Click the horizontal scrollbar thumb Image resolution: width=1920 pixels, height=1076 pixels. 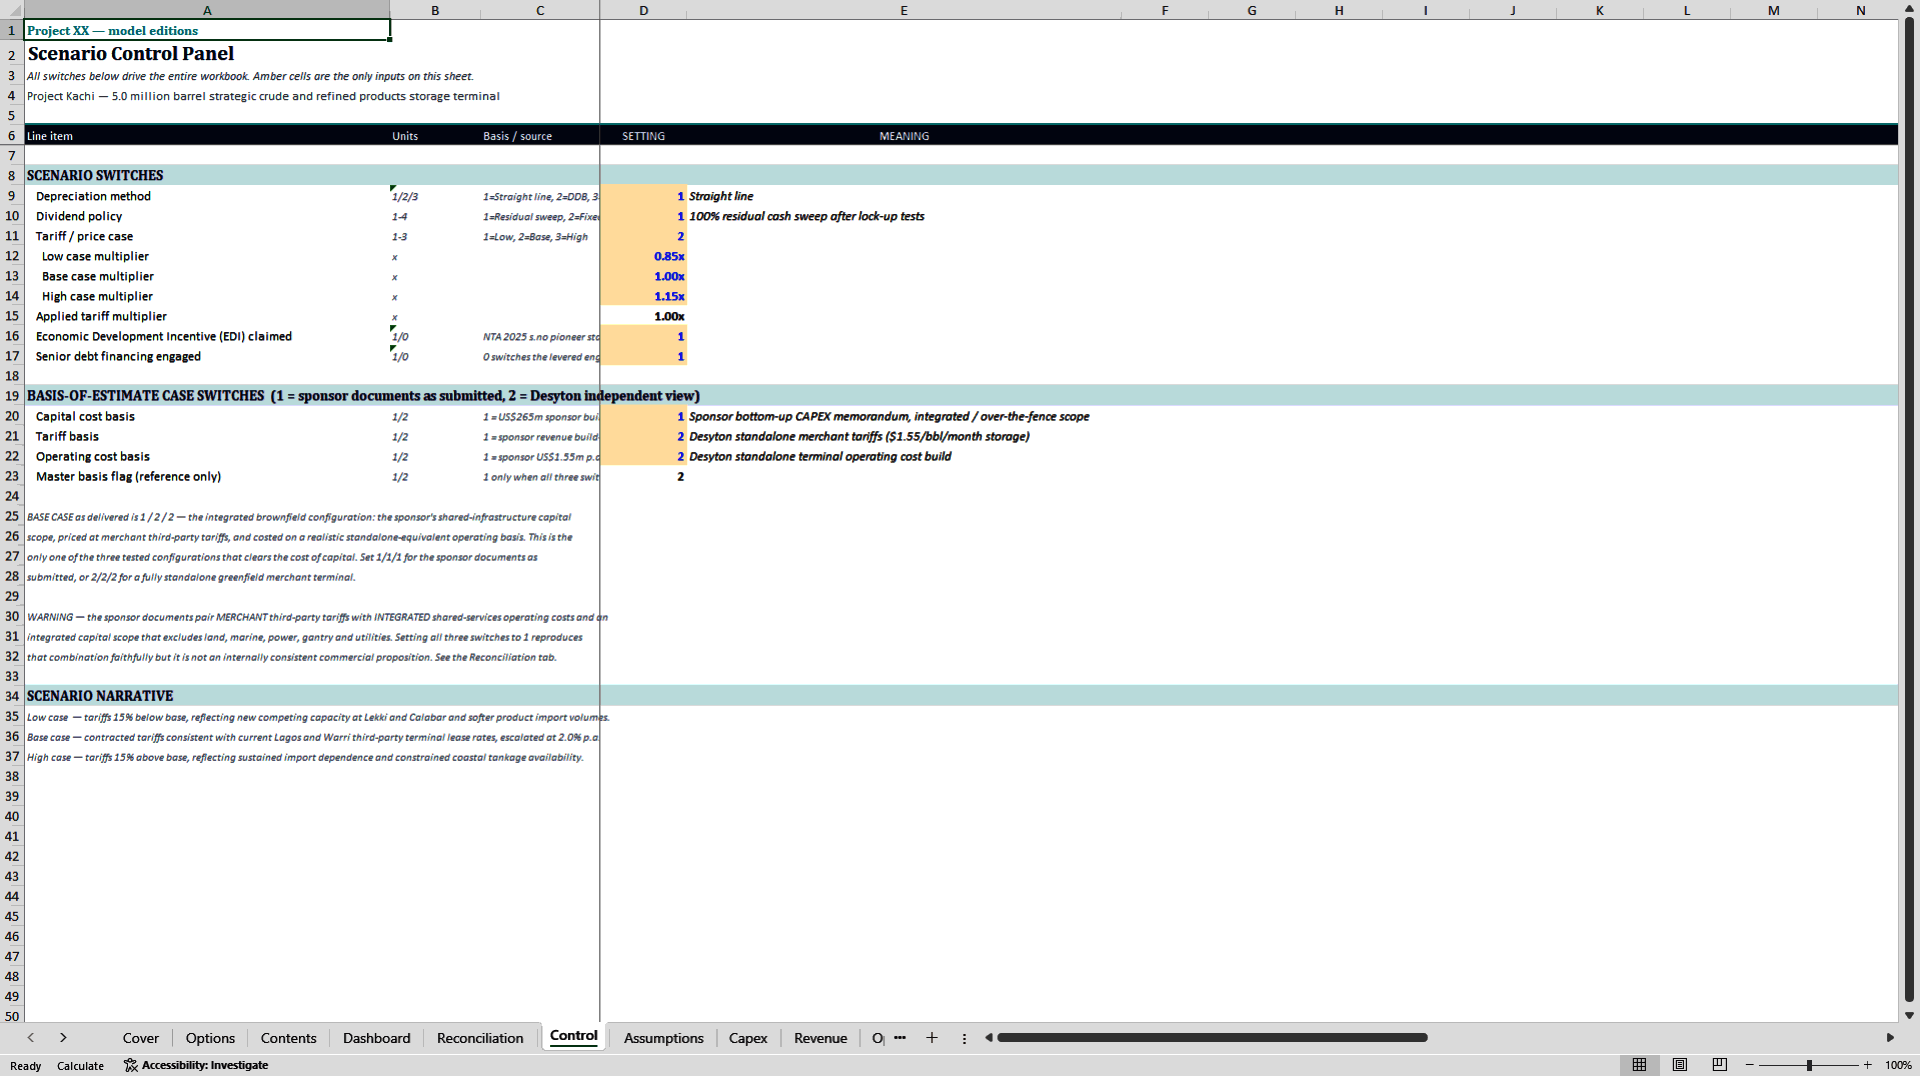pos(1212,1038)
